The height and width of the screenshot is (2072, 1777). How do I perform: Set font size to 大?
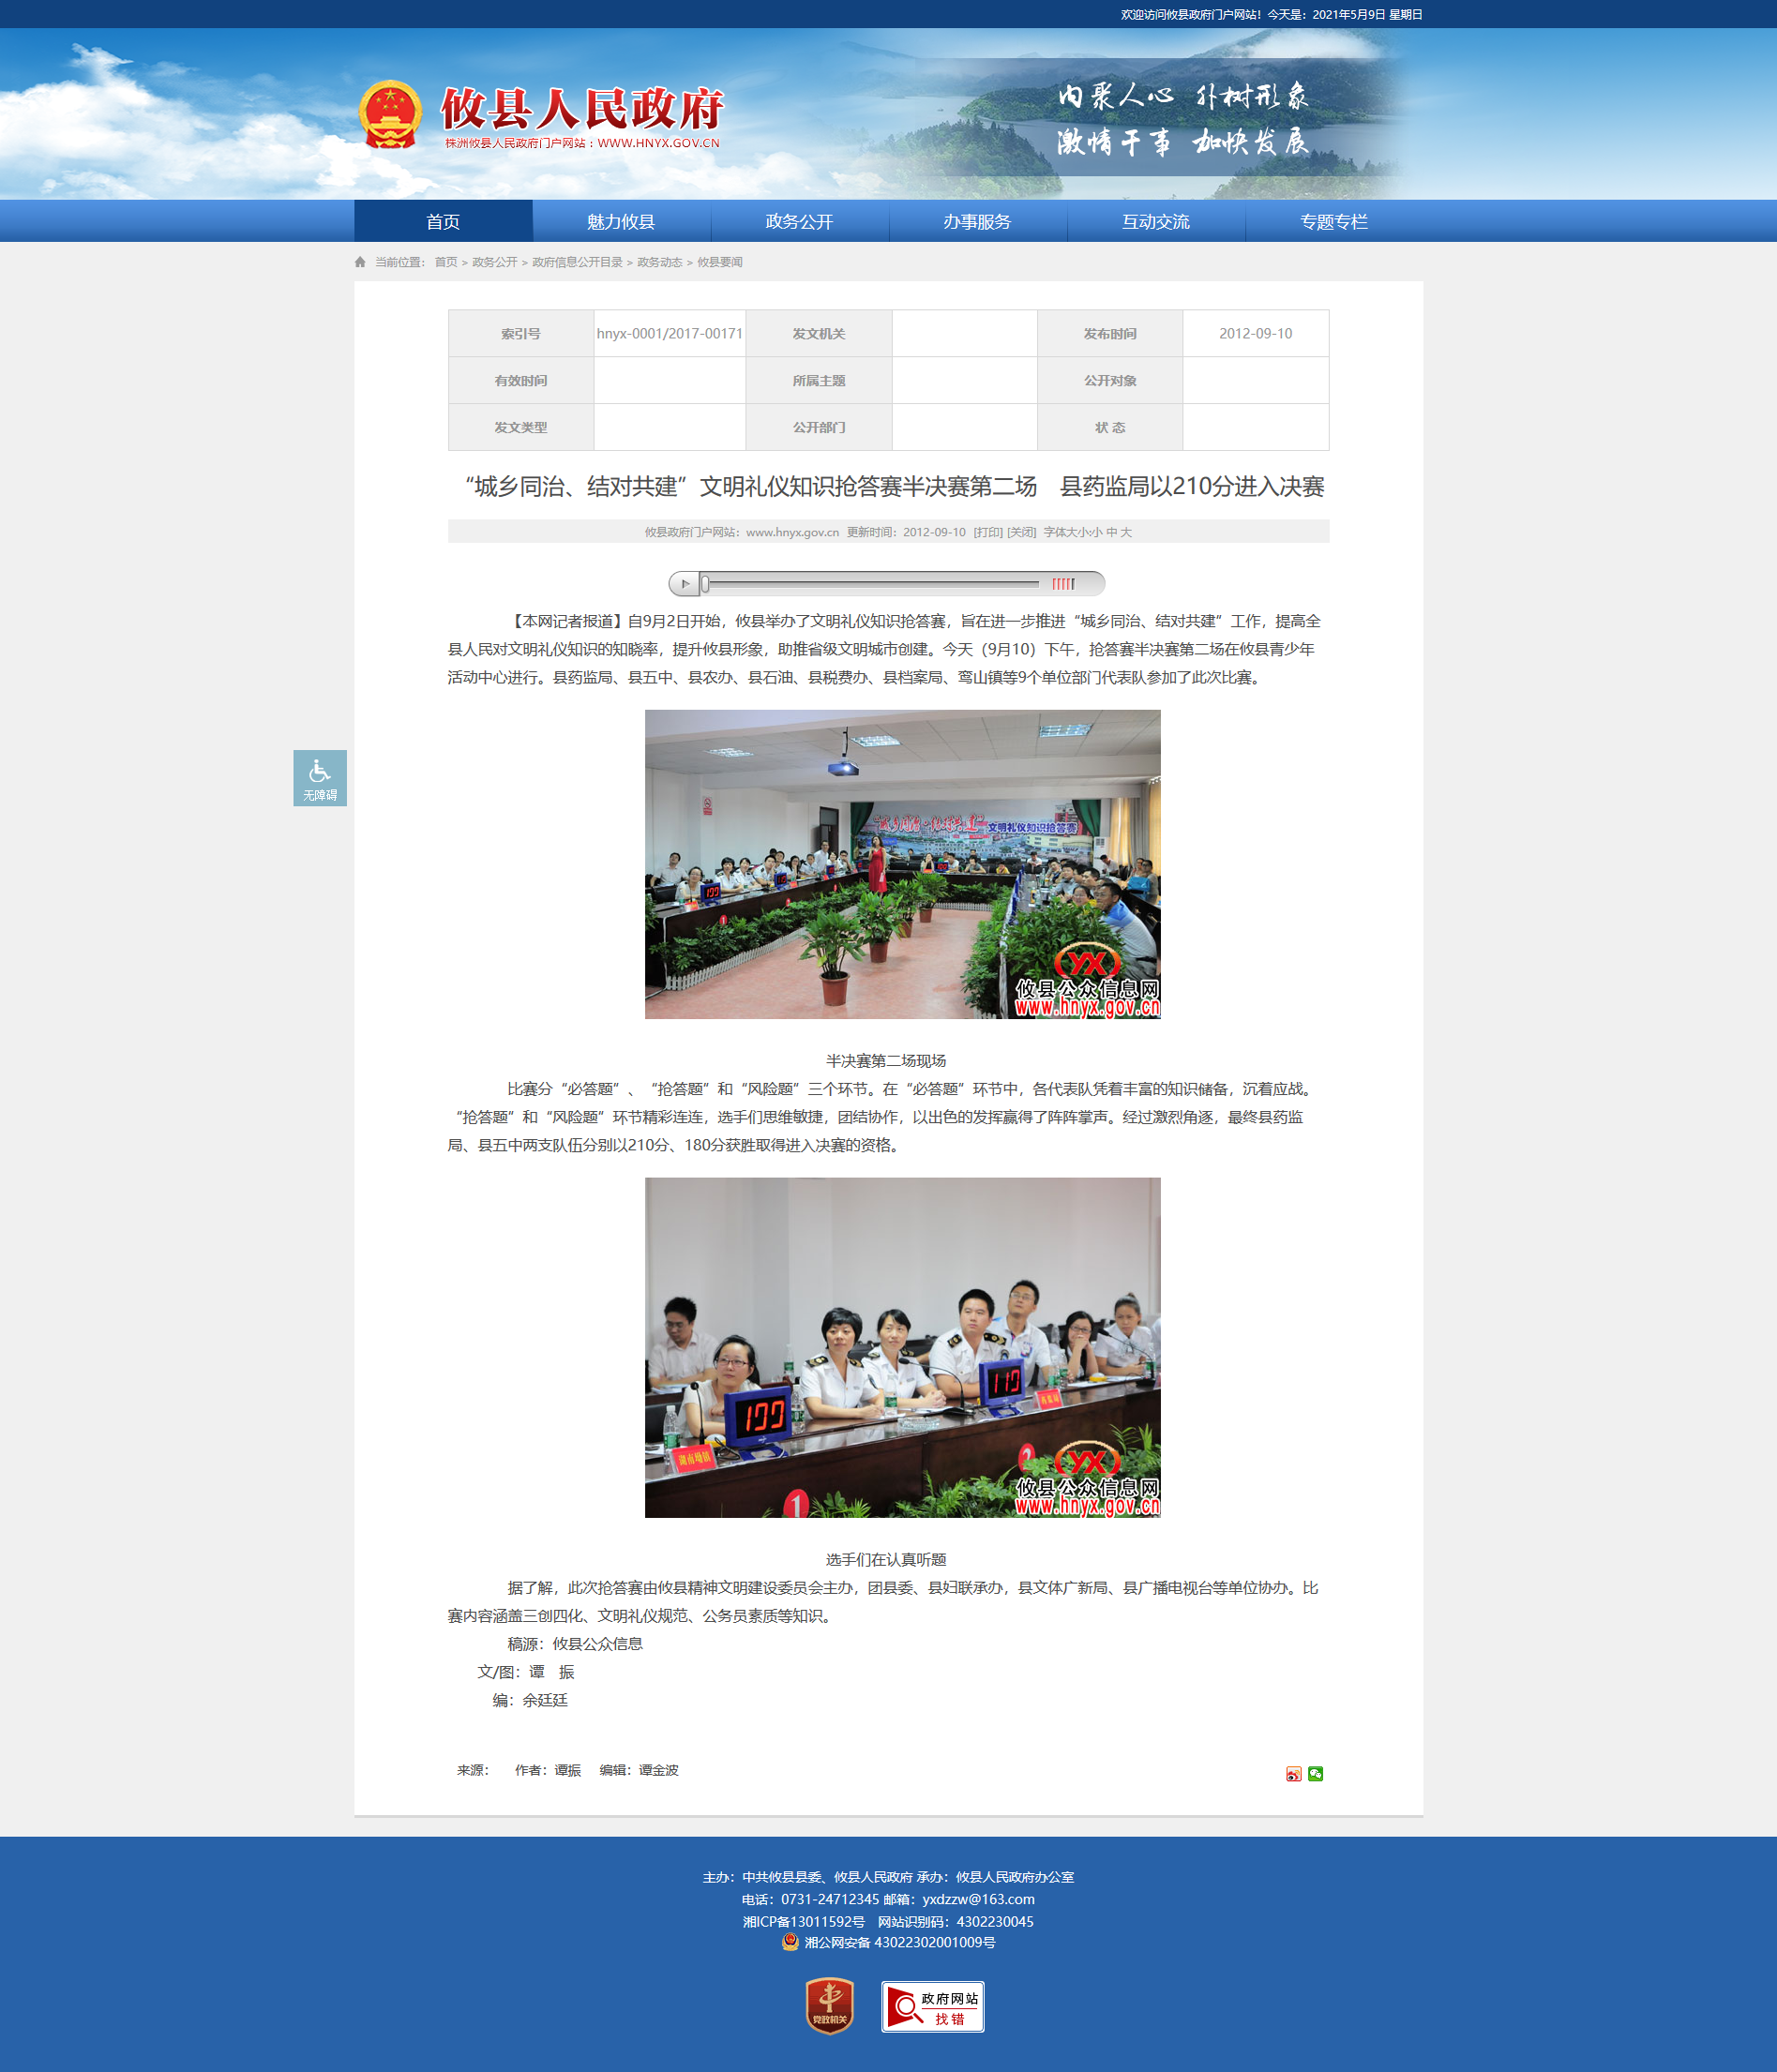(1126, 532)
